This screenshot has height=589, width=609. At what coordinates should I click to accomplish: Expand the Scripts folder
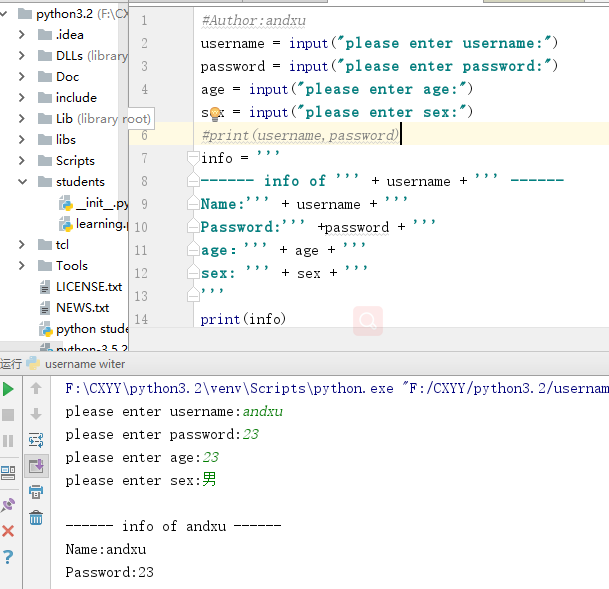coord(22,160)
